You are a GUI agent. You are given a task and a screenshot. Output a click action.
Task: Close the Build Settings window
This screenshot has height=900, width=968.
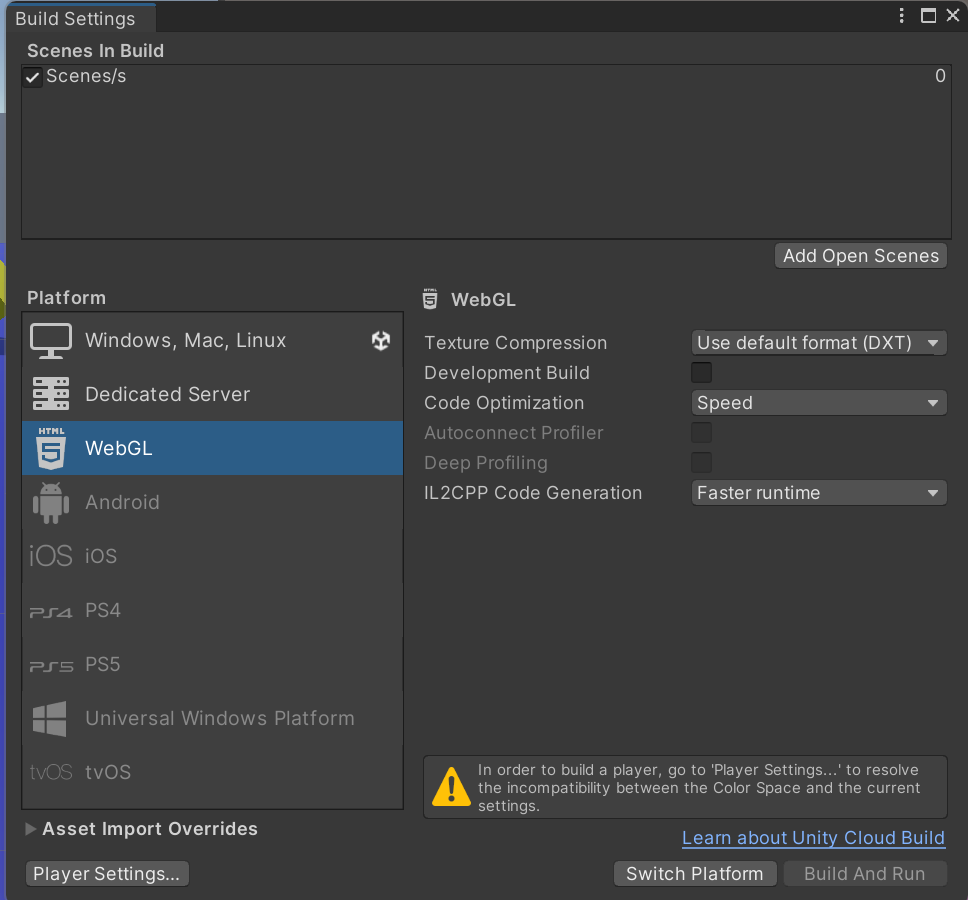click(953, 15)
